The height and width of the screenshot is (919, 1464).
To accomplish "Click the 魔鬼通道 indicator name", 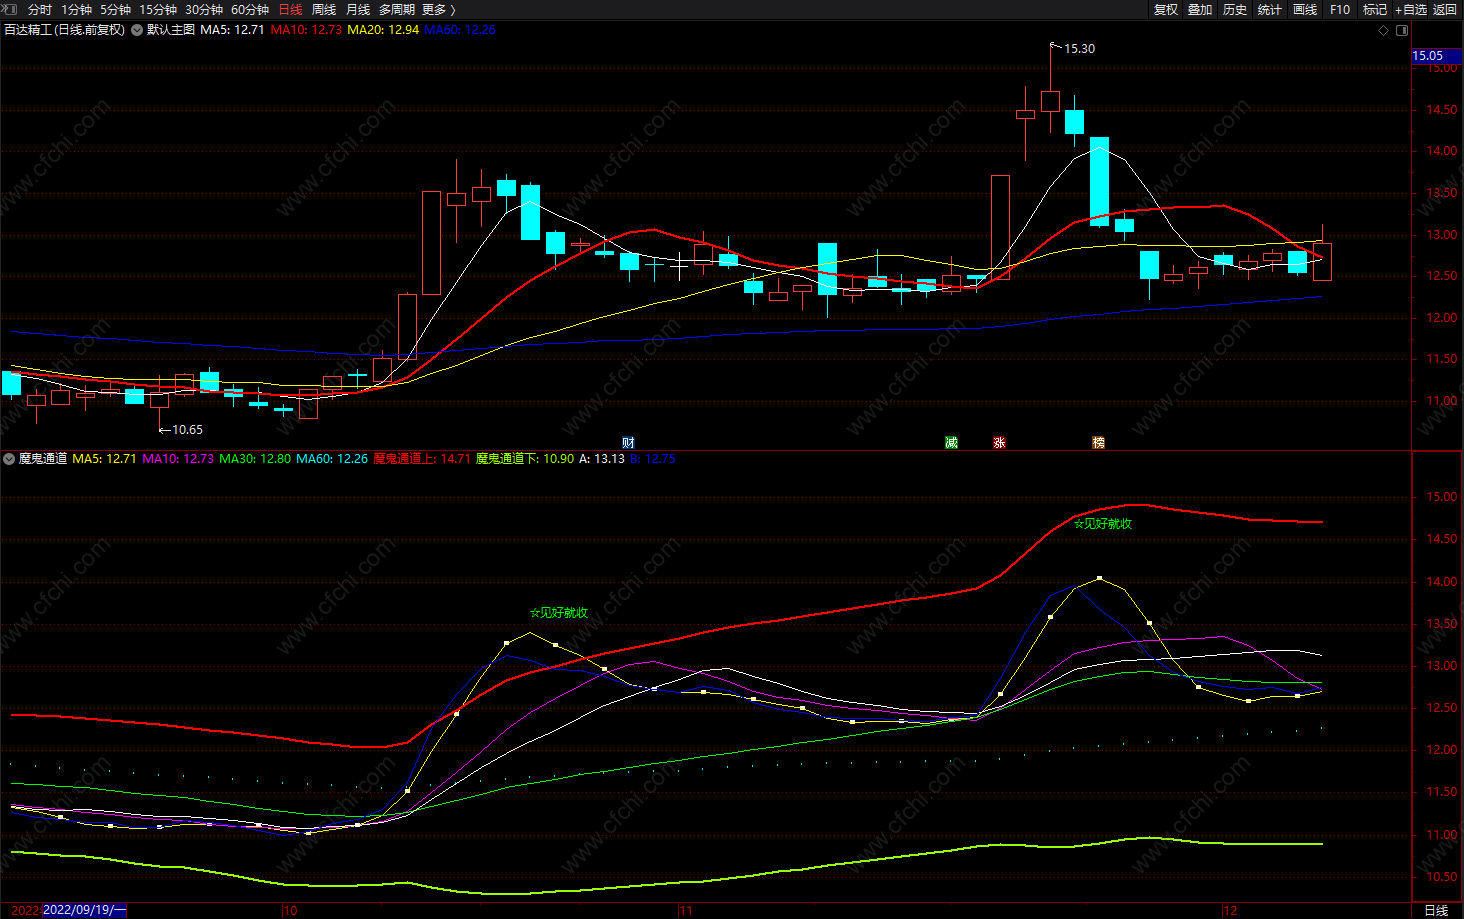I will pos(43,459).
